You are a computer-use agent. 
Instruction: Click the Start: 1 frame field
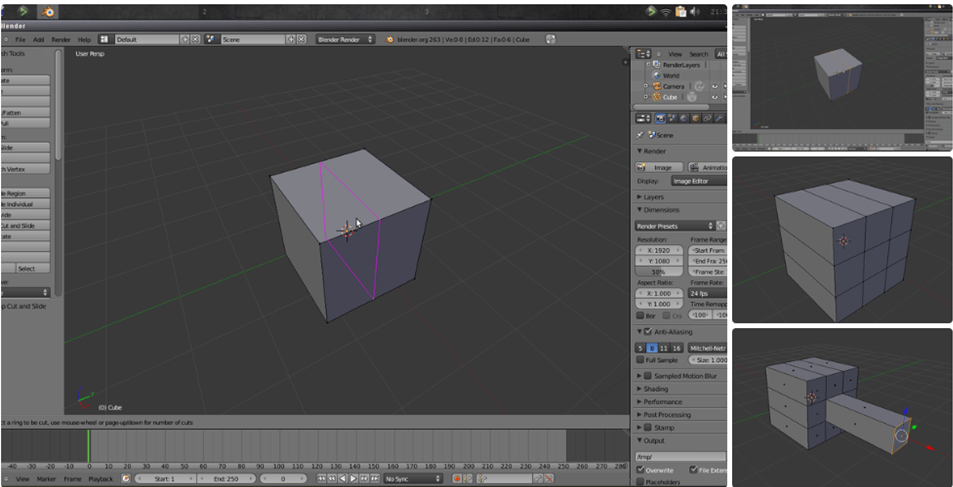click(164, 479)
